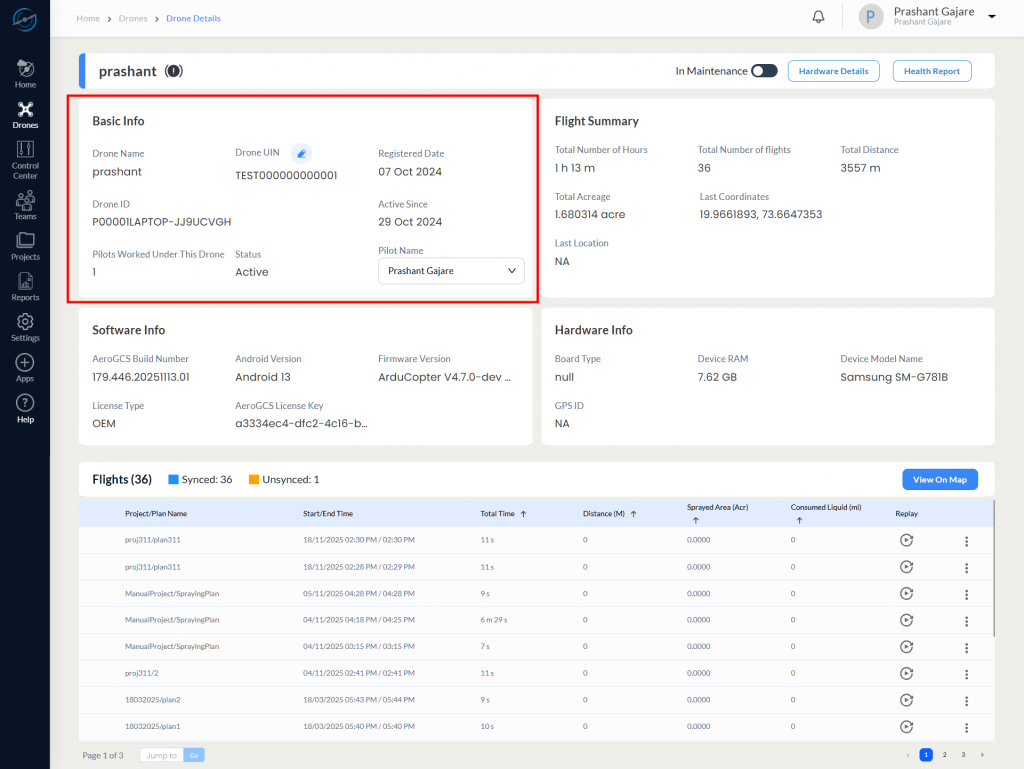Click the View On Map button

[939, 479]
